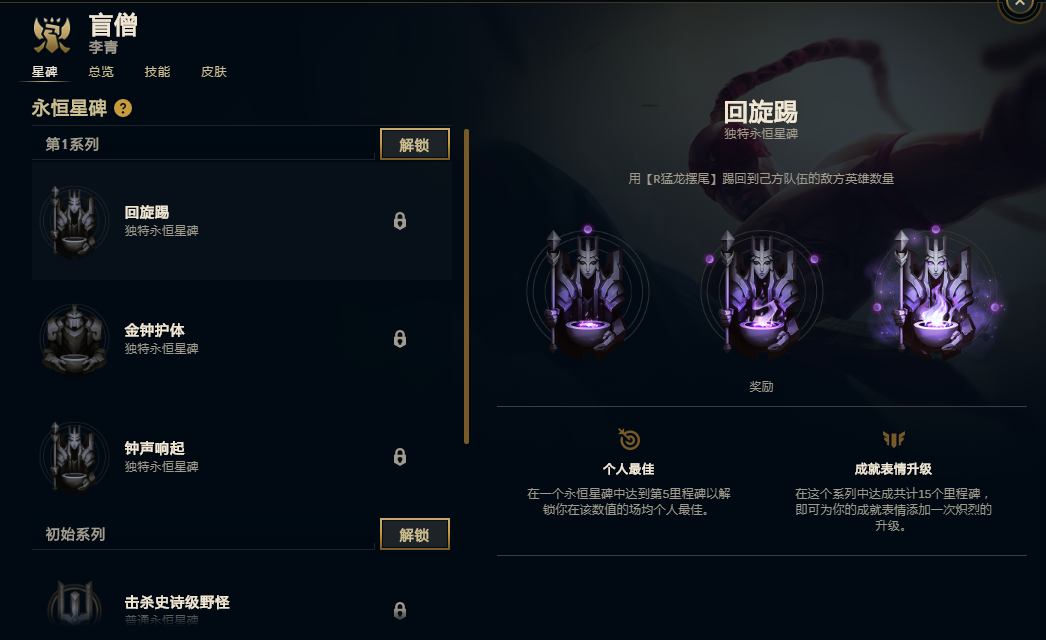The image size is (1046, 640).
Task: Select the 金钟护体 eternal entry
Action: point(241,339)
